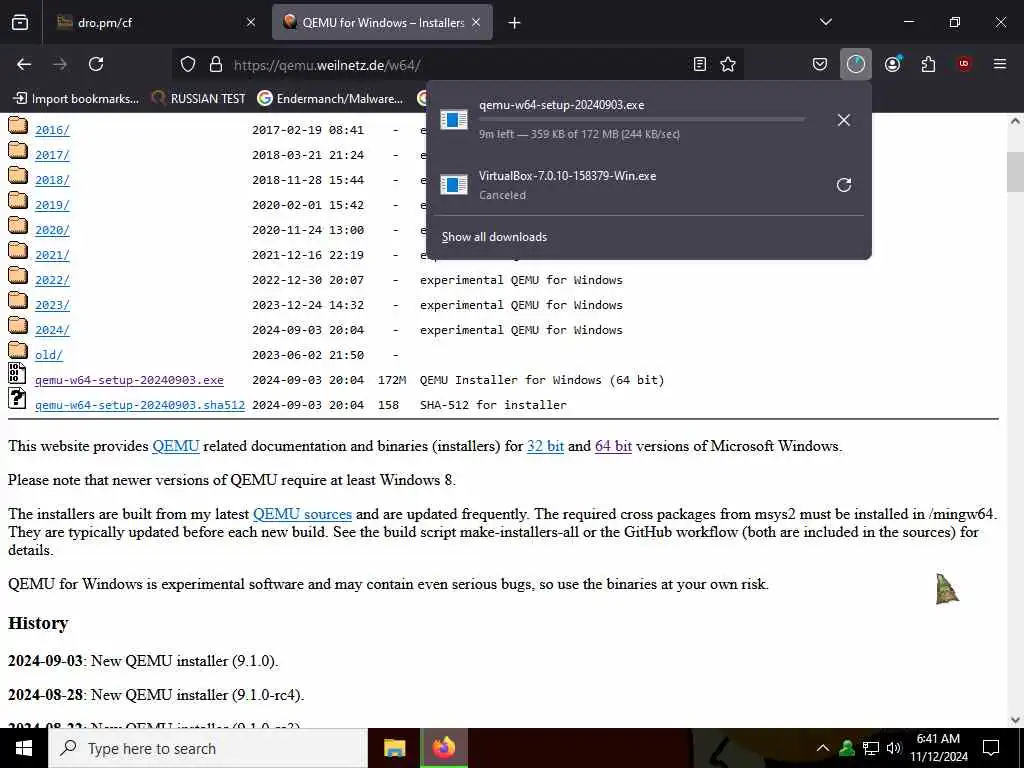Click the URL bar with qemu.weilnetz.de address
1024x768 pixels.
[457, 65]
